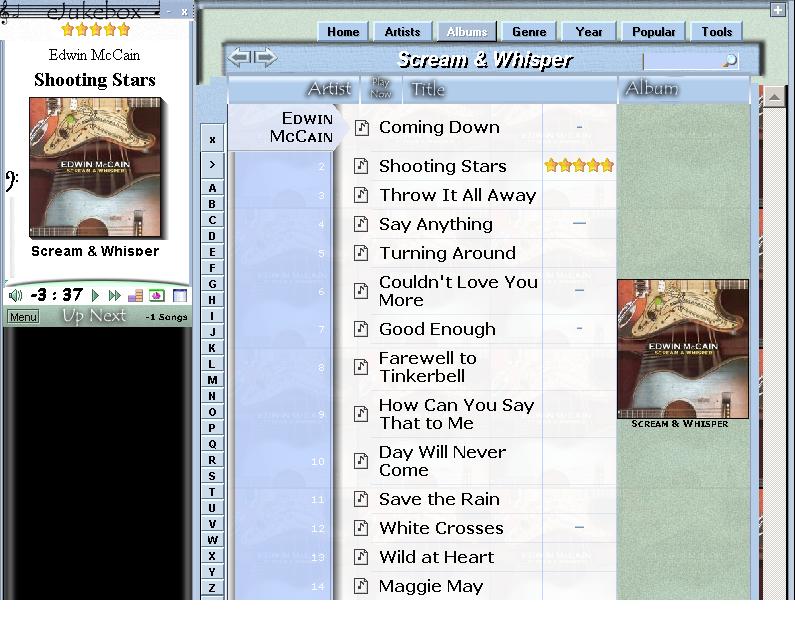The width and height of the screenshot is (795, 635).
Task: Click the x button in alphabet index
Action: pyautogui.click(x=212, y=139)
